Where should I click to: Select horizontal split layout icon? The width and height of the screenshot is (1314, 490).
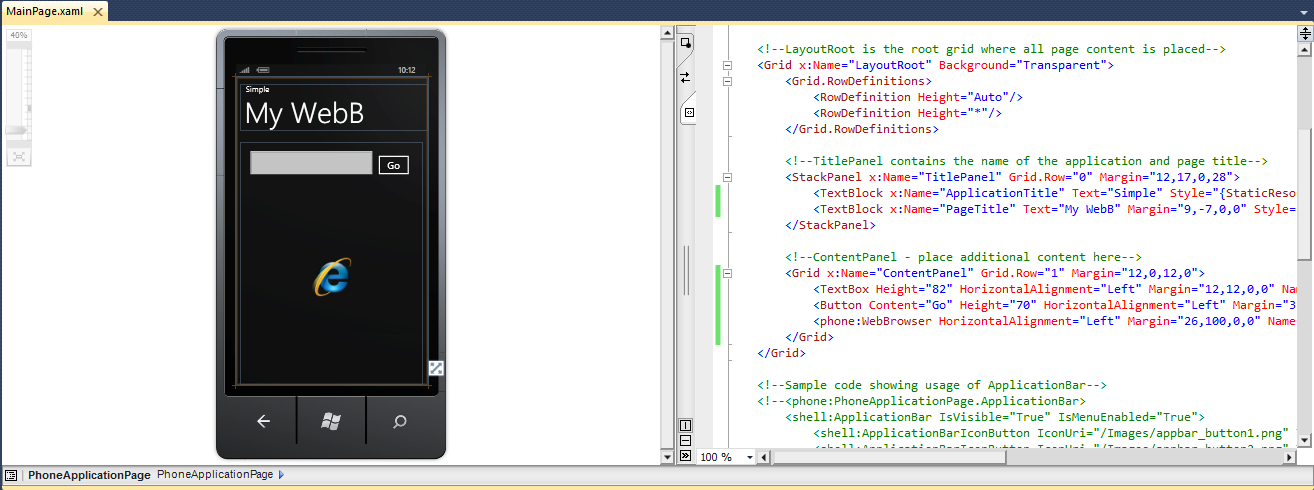685,440
